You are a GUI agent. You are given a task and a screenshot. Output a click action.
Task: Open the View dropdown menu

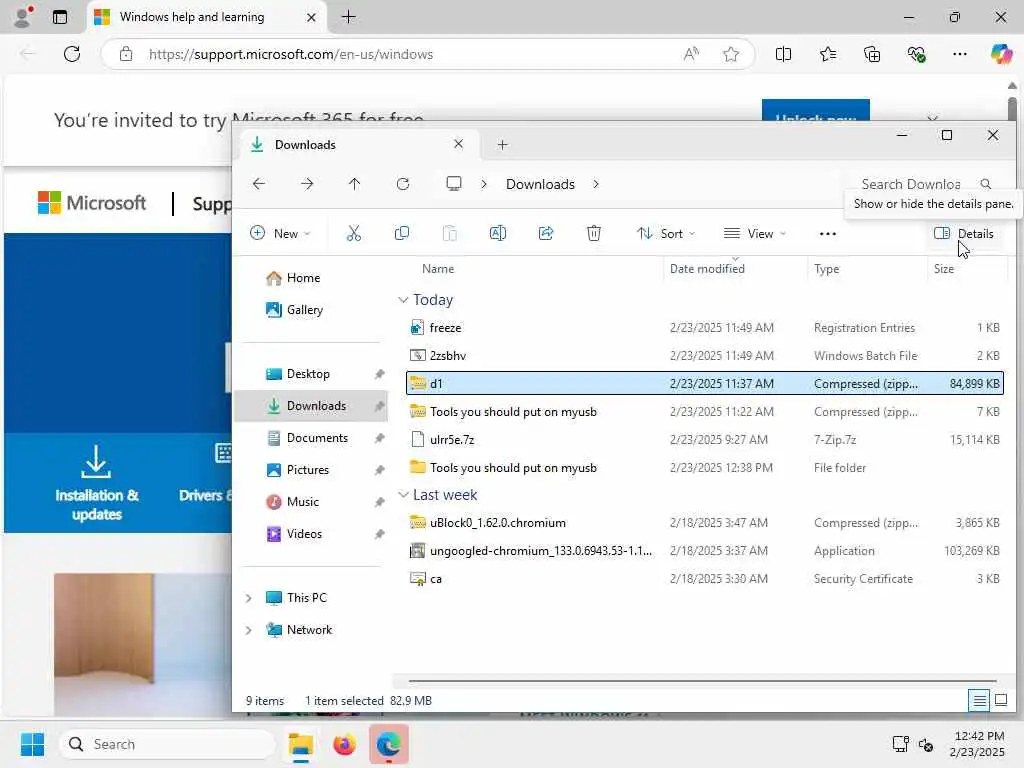click(755, 234)
